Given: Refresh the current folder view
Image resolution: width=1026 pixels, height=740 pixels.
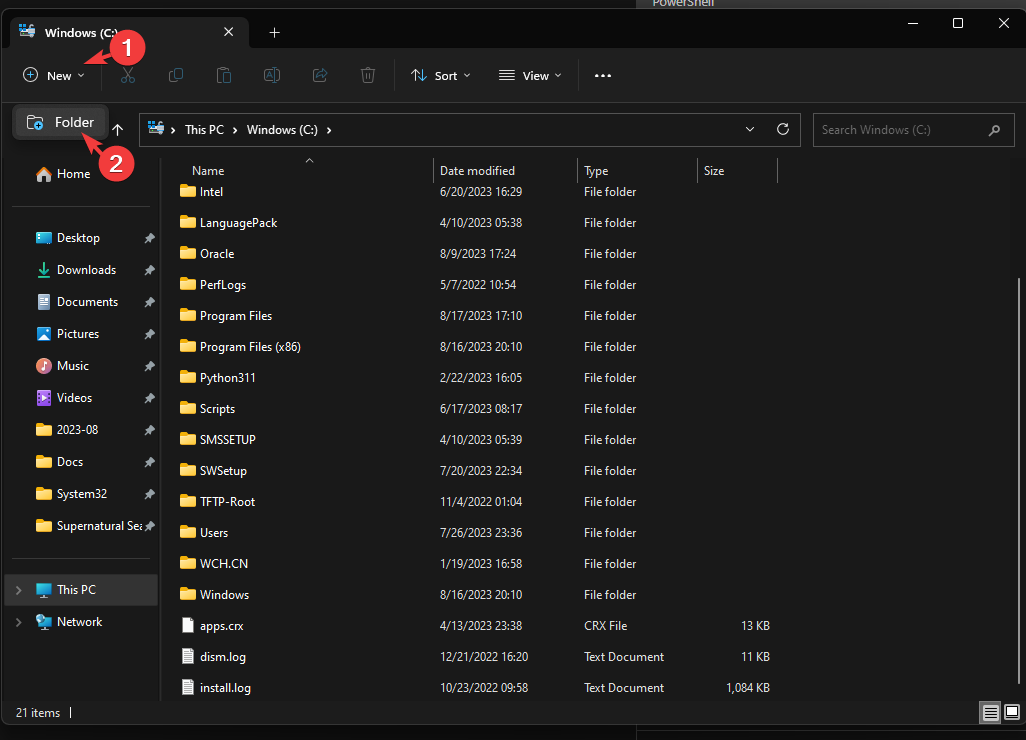Looking at the screenshot, I should pos(783,129).
